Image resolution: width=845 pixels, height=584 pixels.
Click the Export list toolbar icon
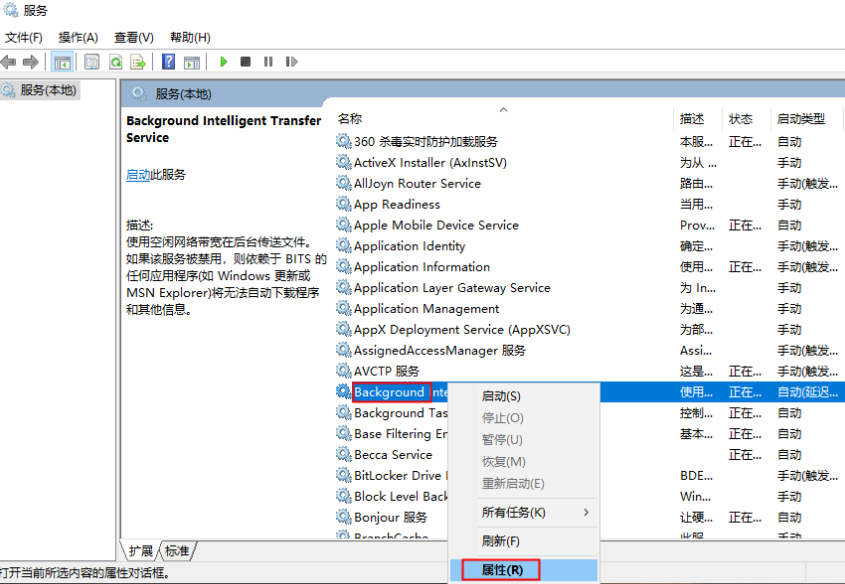138,62
